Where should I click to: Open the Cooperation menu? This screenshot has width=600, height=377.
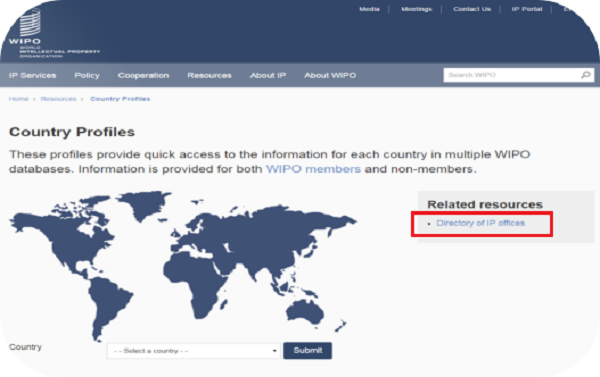143,75
